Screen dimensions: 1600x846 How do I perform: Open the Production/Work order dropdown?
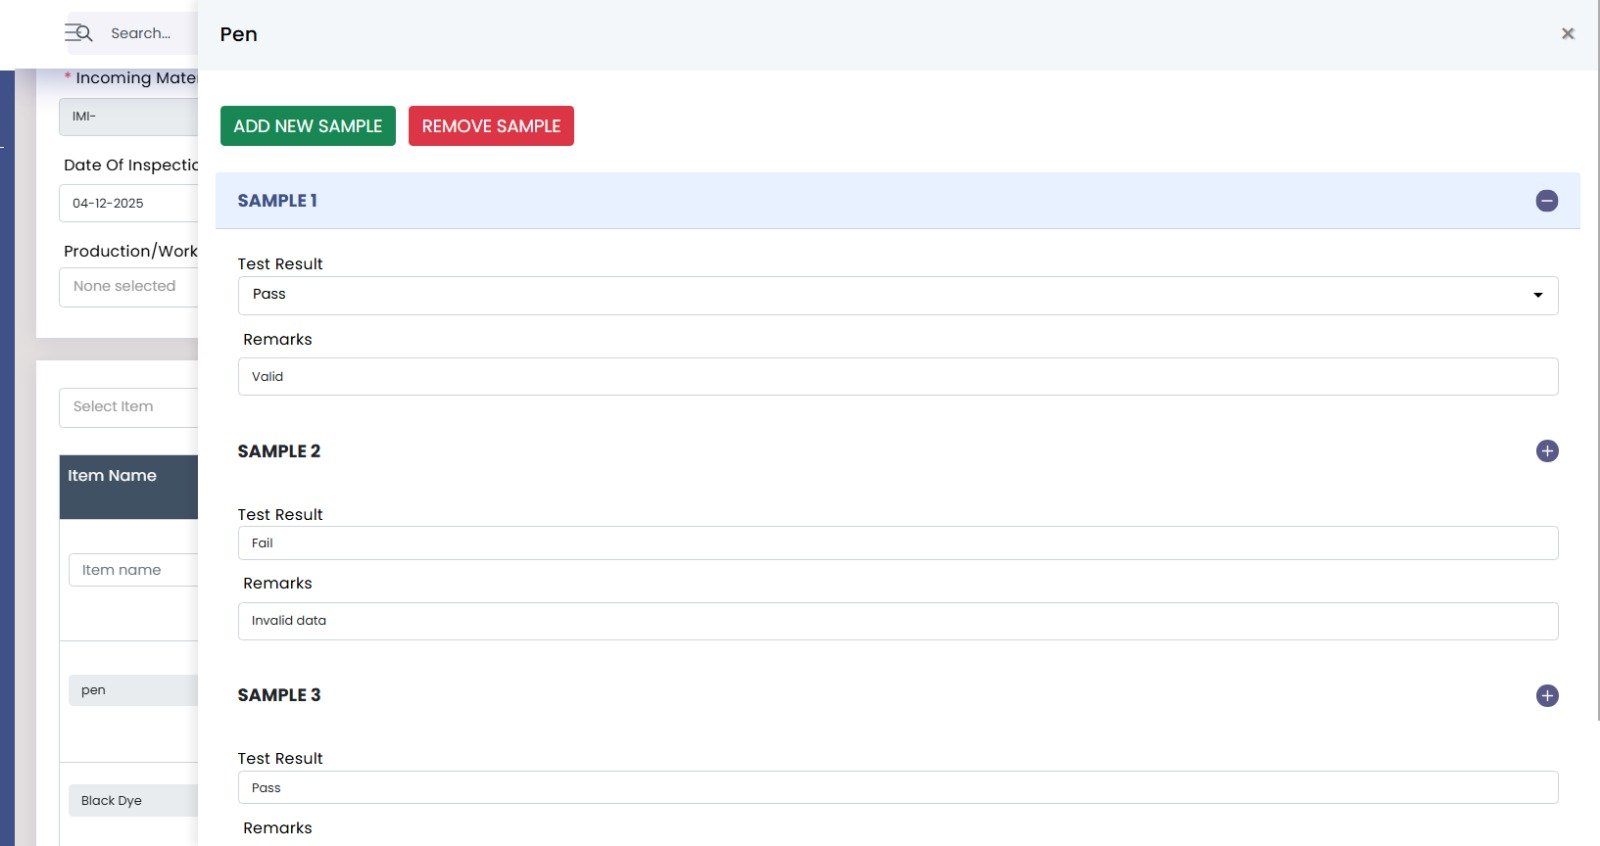(130, 287)
